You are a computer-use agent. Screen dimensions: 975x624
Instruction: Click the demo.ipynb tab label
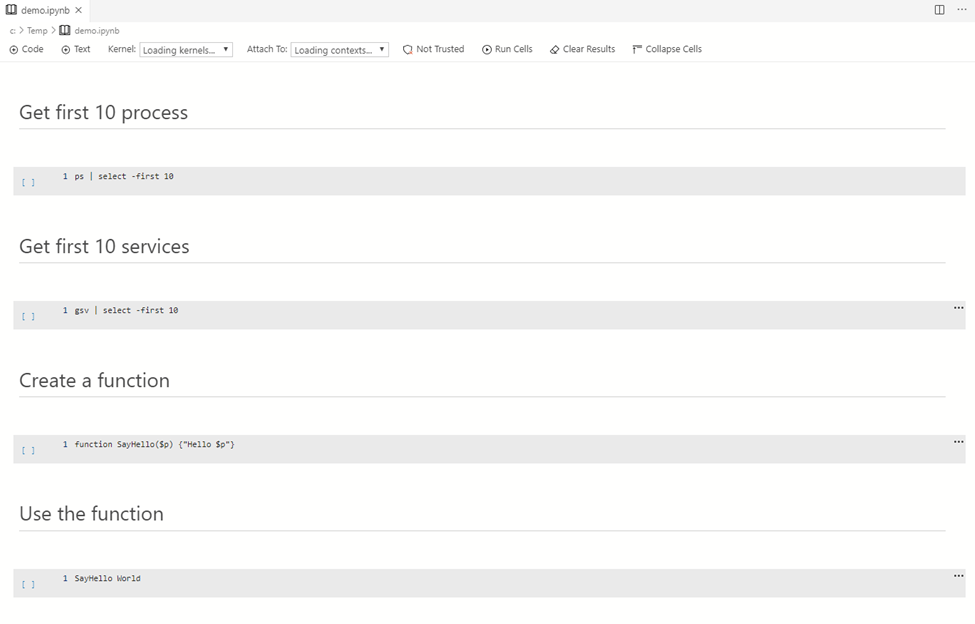45,11
